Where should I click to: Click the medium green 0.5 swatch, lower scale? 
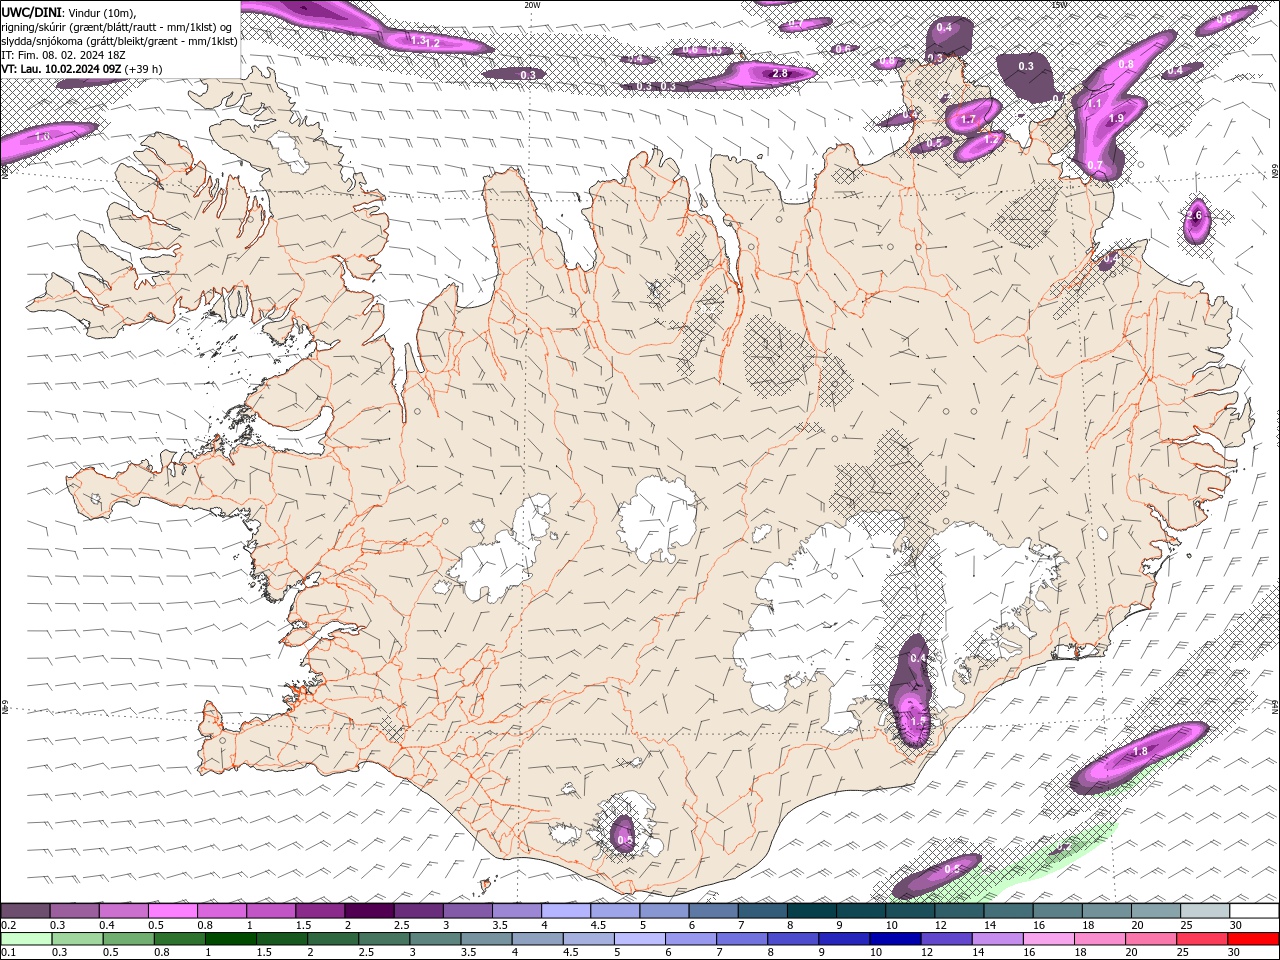point(129,939)
